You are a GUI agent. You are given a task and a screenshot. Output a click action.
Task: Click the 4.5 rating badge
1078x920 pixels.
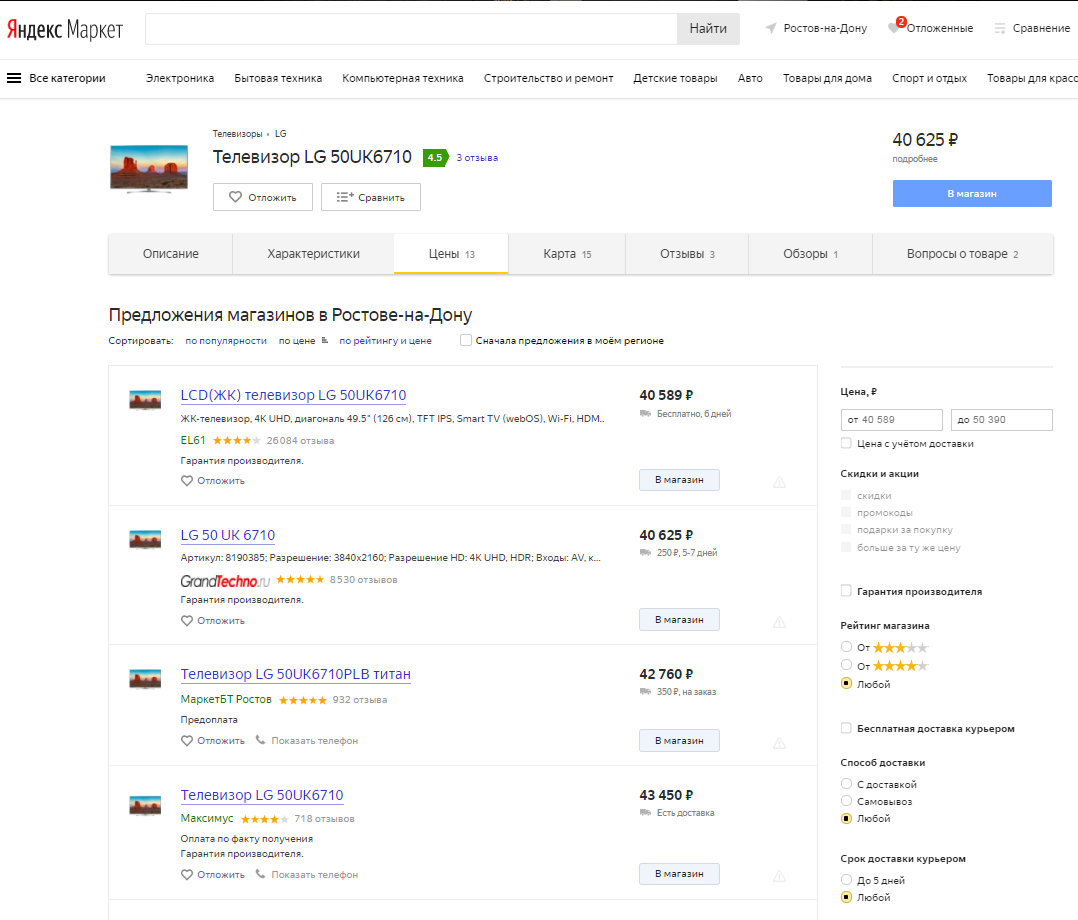point(434,158)
